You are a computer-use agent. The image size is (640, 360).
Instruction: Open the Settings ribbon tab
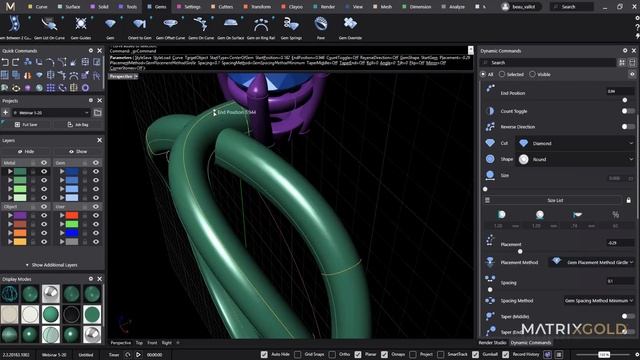click(x=189, y=7)
